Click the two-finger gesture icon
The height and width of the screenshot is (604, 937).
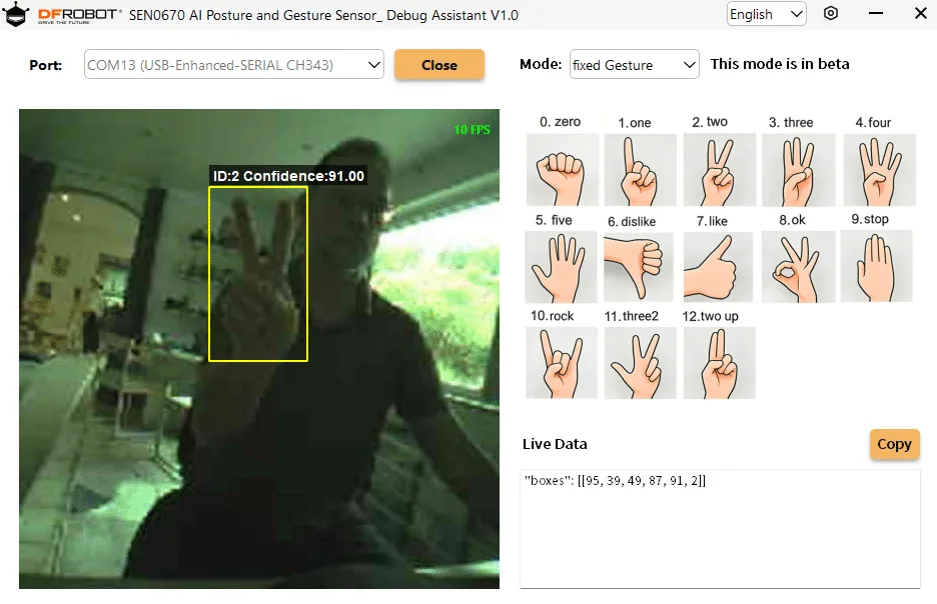(719, 170)
